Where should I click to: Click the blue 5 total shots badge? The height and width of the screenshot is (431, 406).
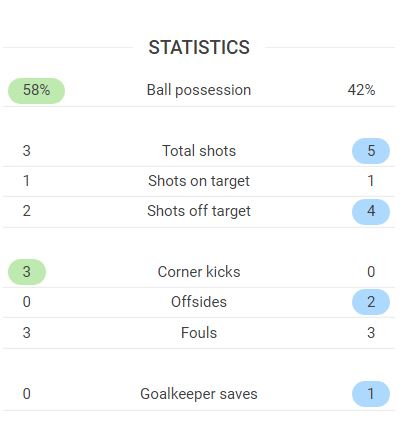pos(371,151)
